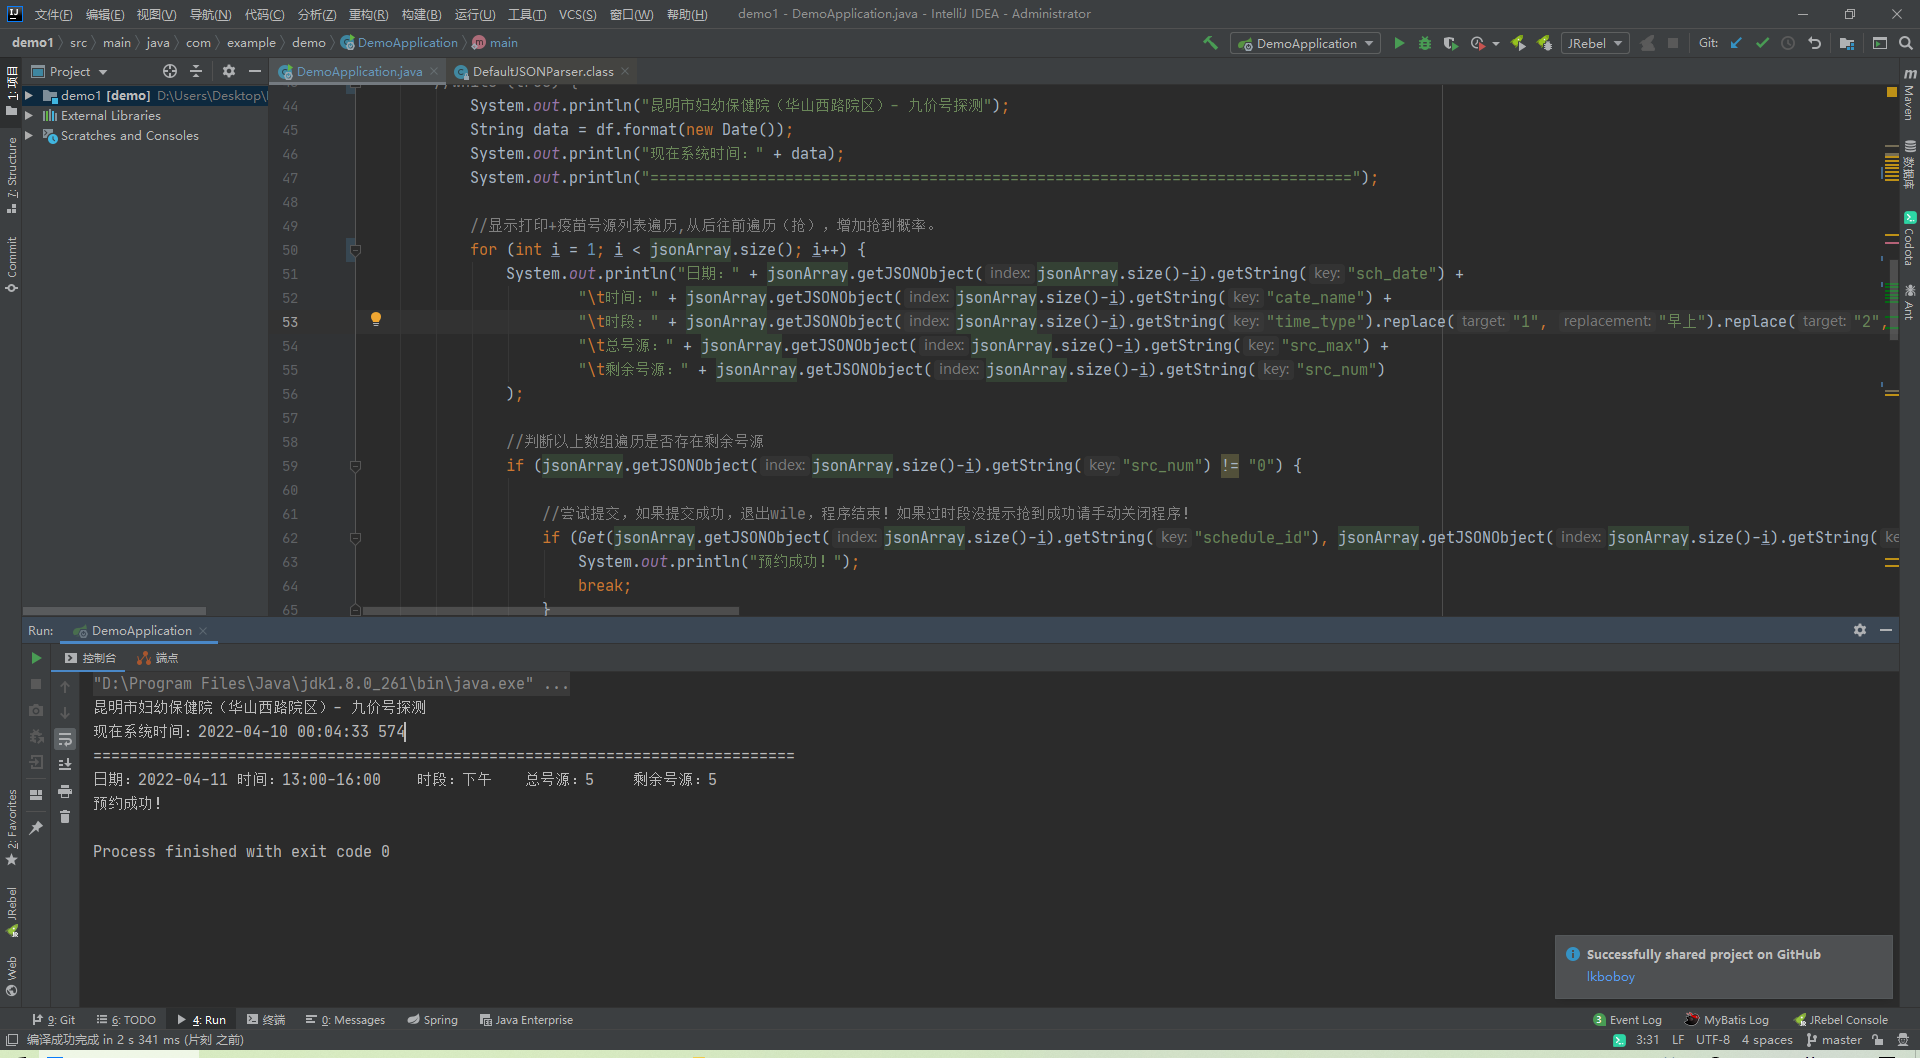
Task: Click the editor horizontal scrollbar
Action: [550, 610]
